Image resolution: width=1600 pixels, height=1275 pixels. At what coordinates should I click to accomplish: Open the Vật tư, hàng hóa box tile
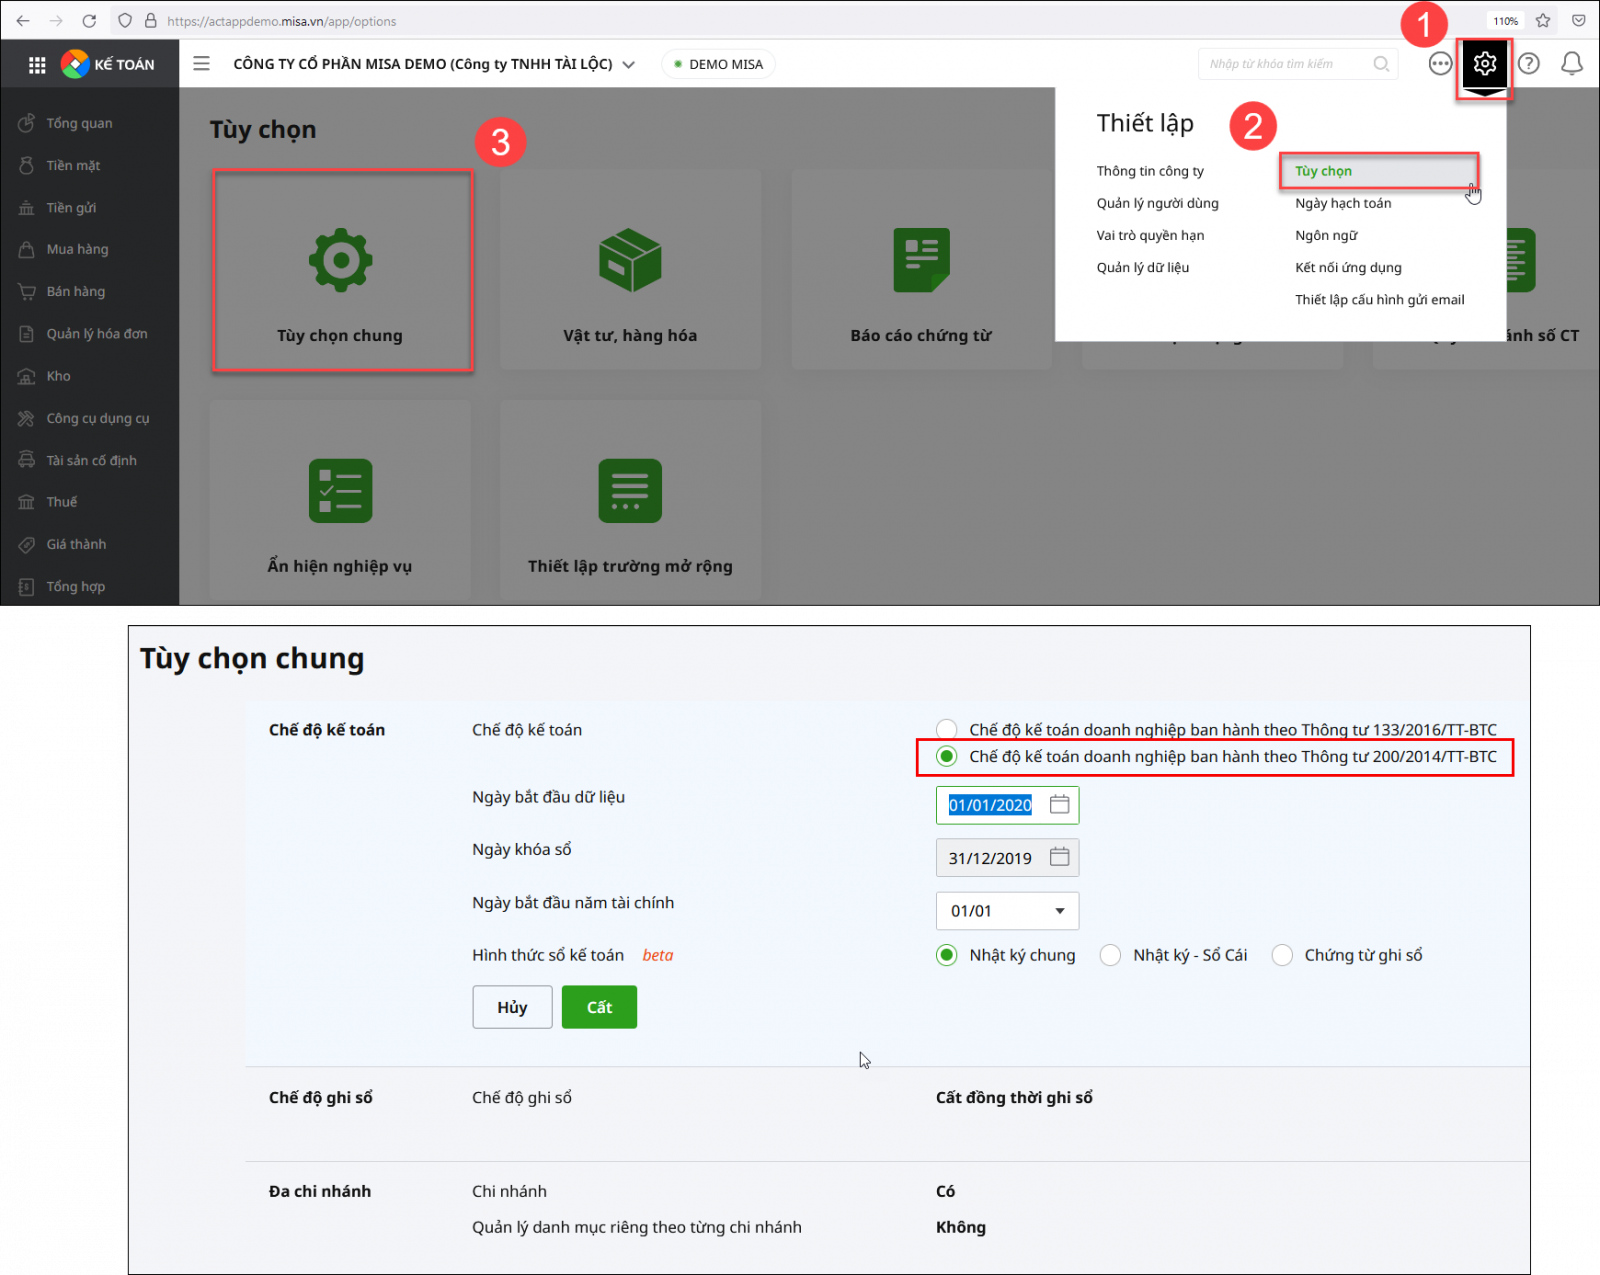click(630, 271)
